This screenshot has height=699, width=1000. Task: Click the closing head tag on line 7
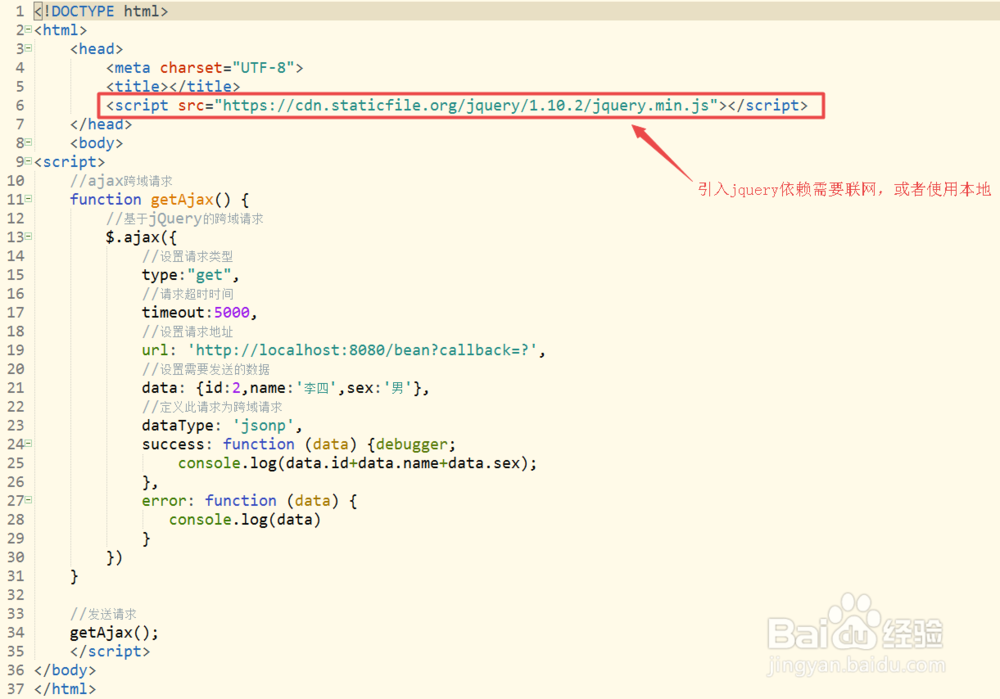pyautogui.click(x=101, y=124)
